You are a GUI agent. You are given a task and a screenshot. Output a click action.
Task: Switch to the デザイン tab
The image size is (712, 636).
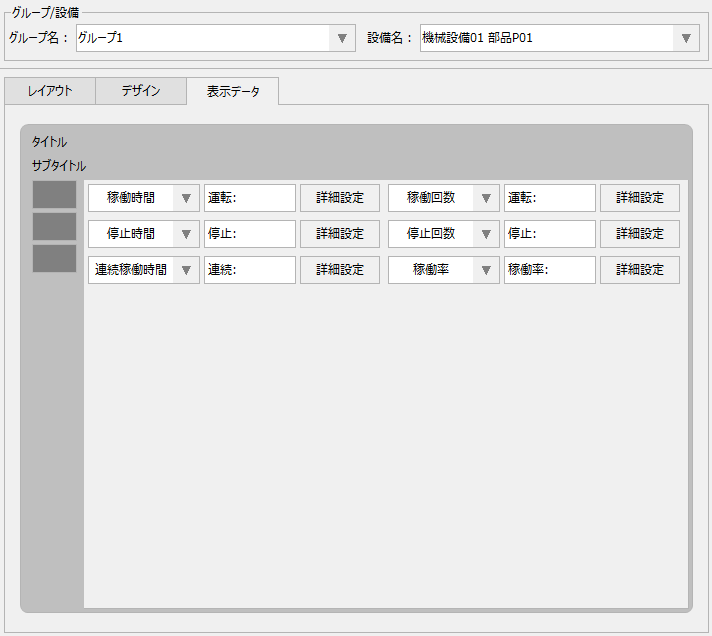(x=141, y=91)
